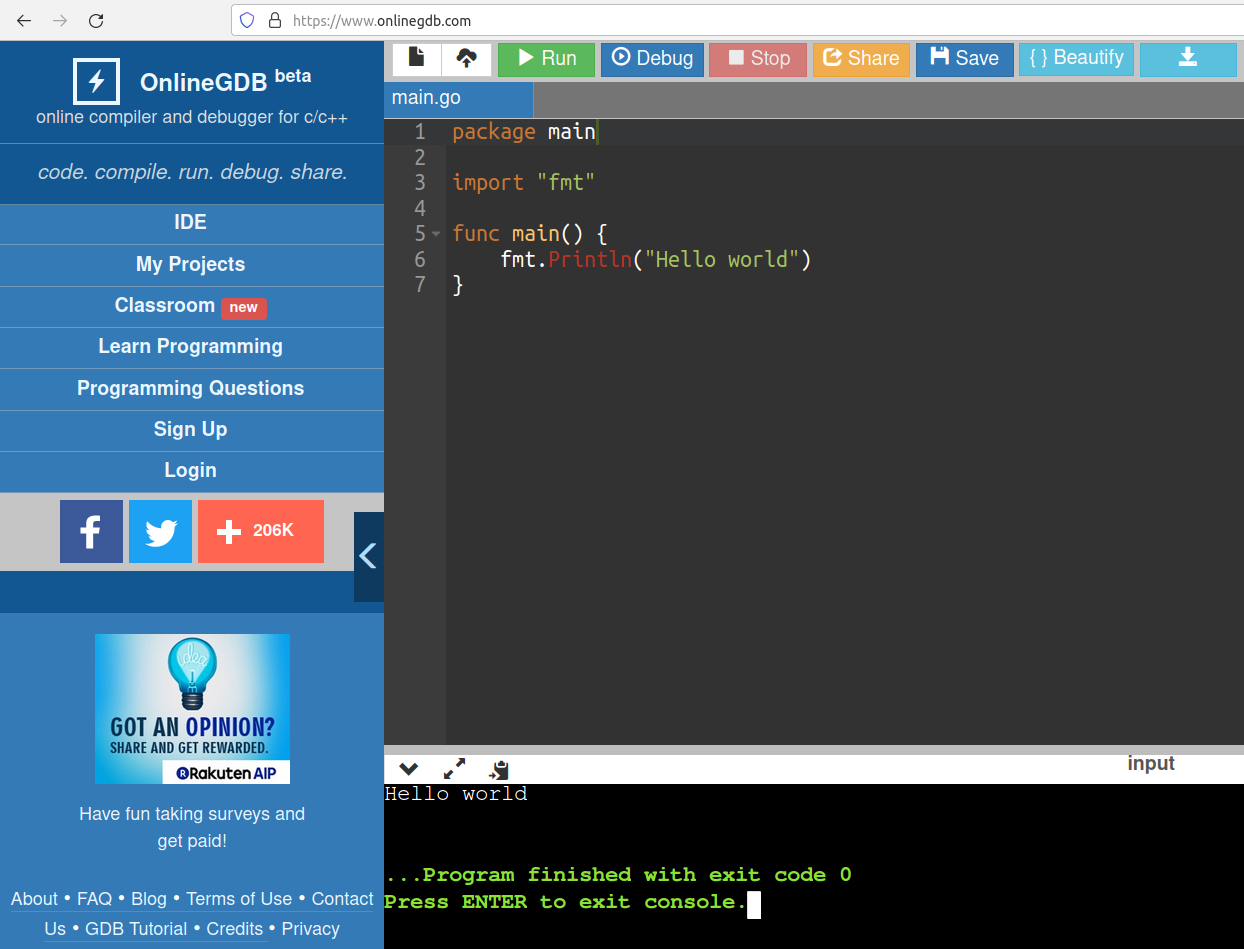The width and height of the screenshot is (1244, 949).
Task: Open the Terms of Use link
Action: 239,899
